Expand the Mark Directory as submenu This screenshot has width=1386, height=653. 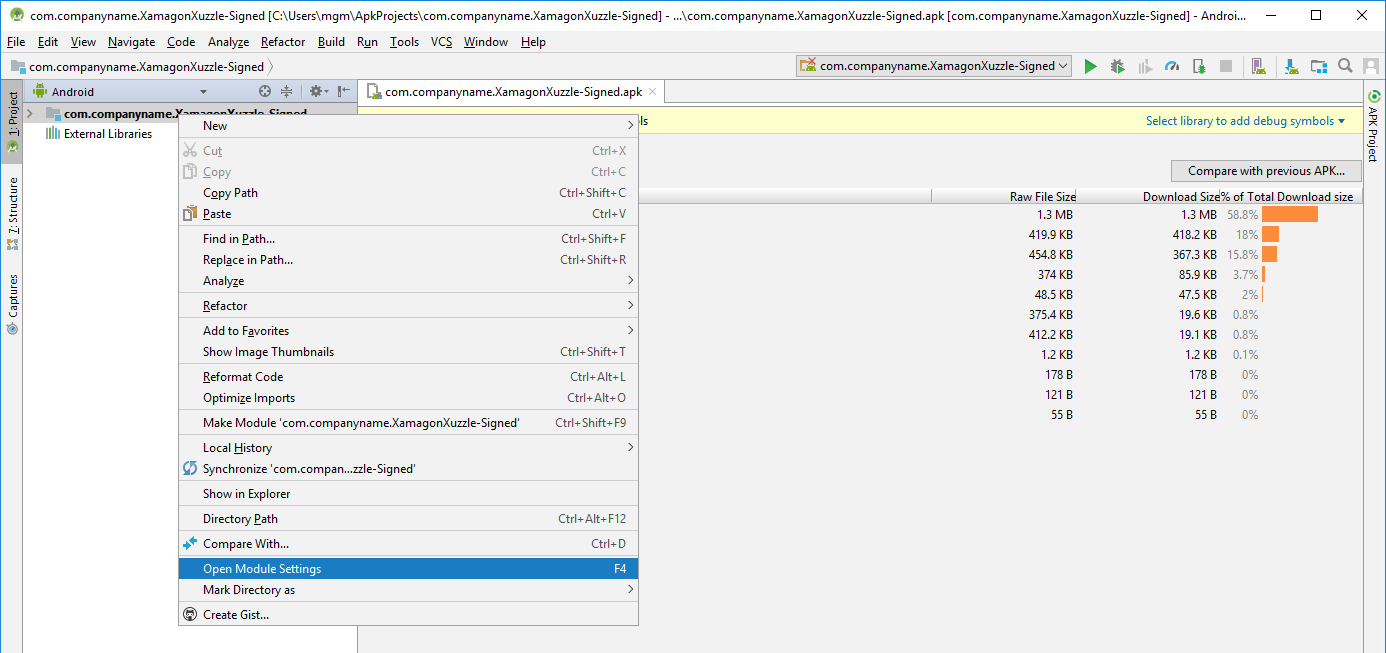tap(408, 590)
